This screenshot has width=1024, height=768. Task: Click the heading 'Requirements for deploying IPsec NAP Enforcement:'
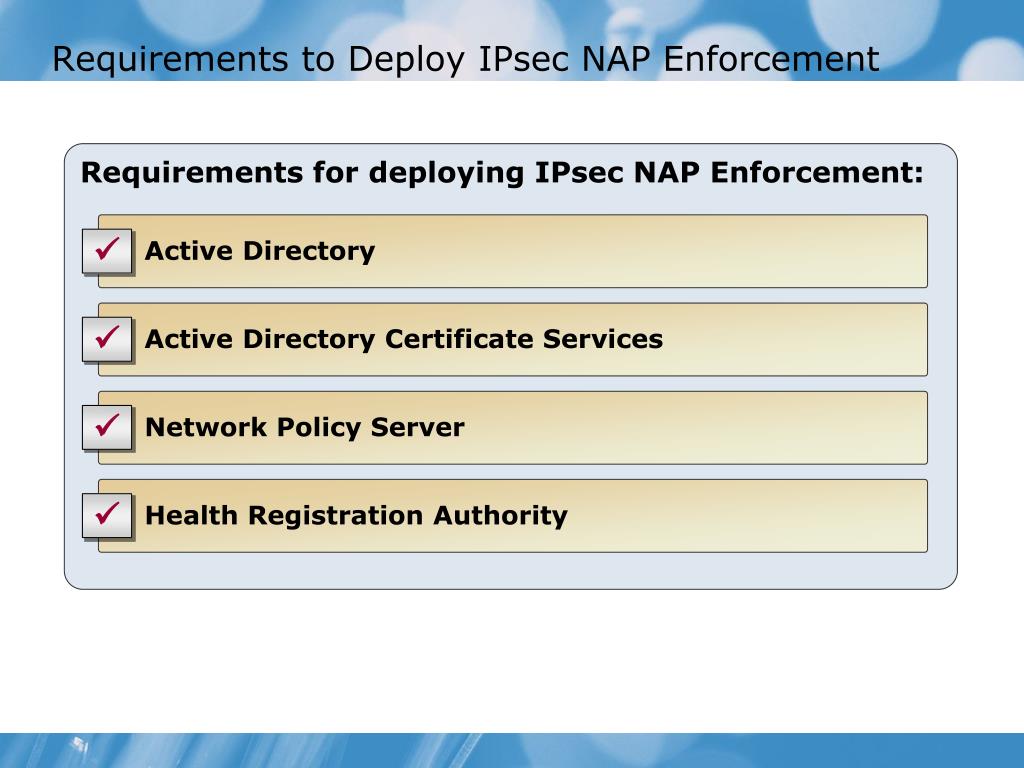pos(502,173)
